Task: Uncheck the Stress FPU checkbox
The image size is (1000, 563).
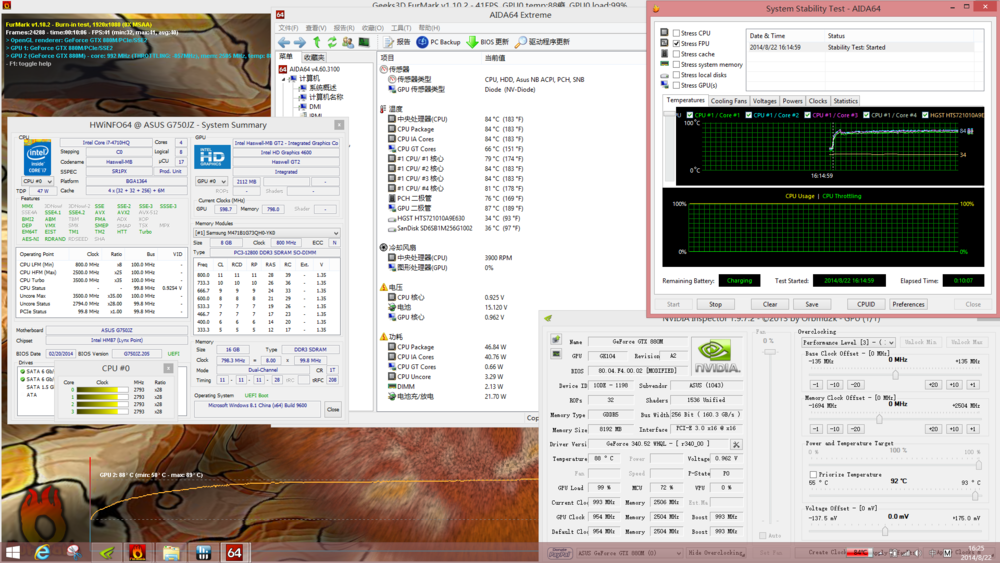Action: point(677,44)
